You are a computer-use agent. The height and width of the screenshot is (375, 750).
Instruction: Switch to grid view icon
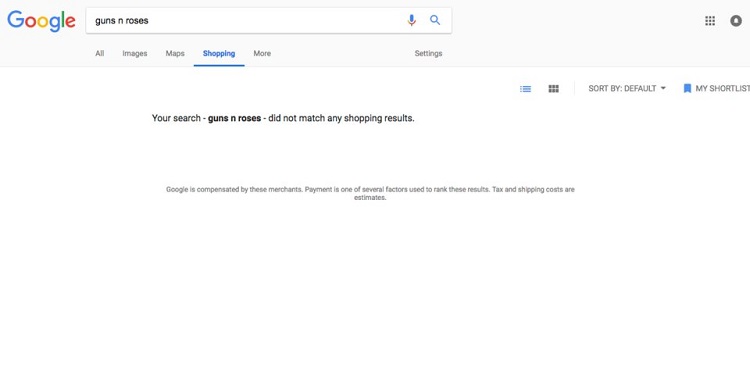[x=553, y=88]
